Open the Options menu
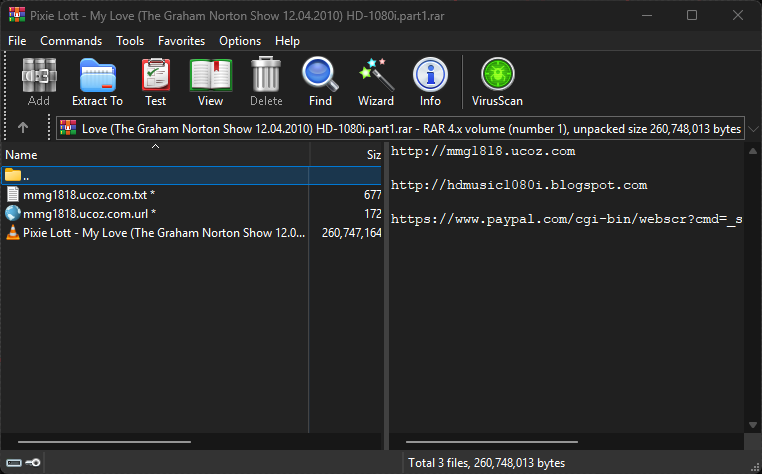762x474 pixels. 240,41
